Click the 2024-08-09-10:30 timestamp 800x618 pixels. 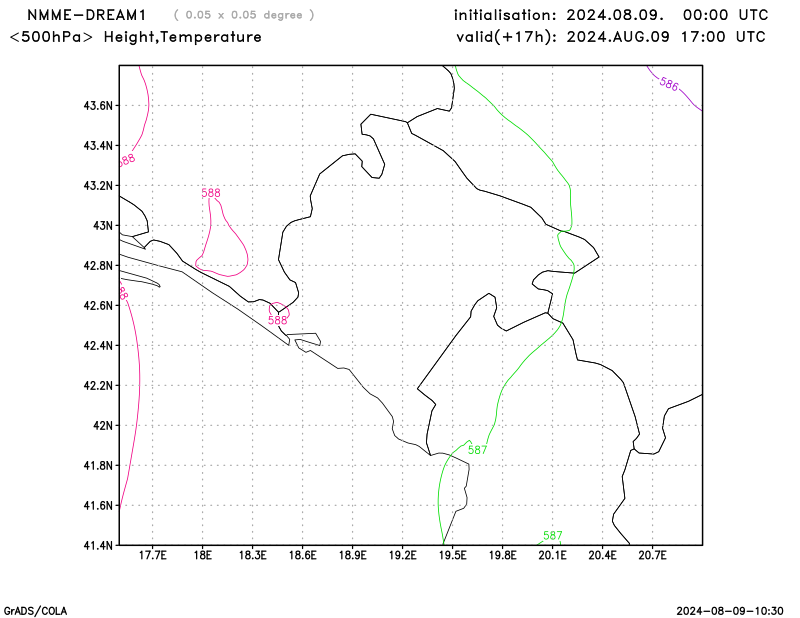coord(730,611)
